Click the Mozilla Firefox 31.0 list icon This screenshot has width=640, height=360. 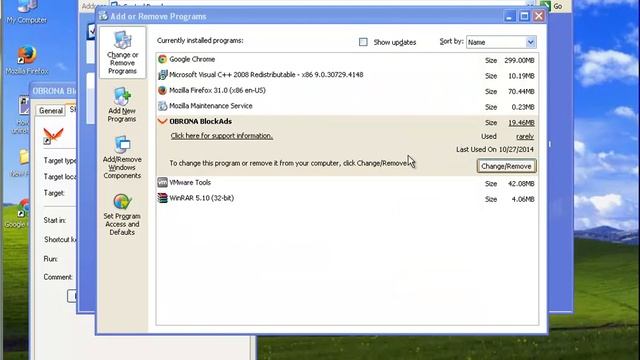click(x=162, y=90)
